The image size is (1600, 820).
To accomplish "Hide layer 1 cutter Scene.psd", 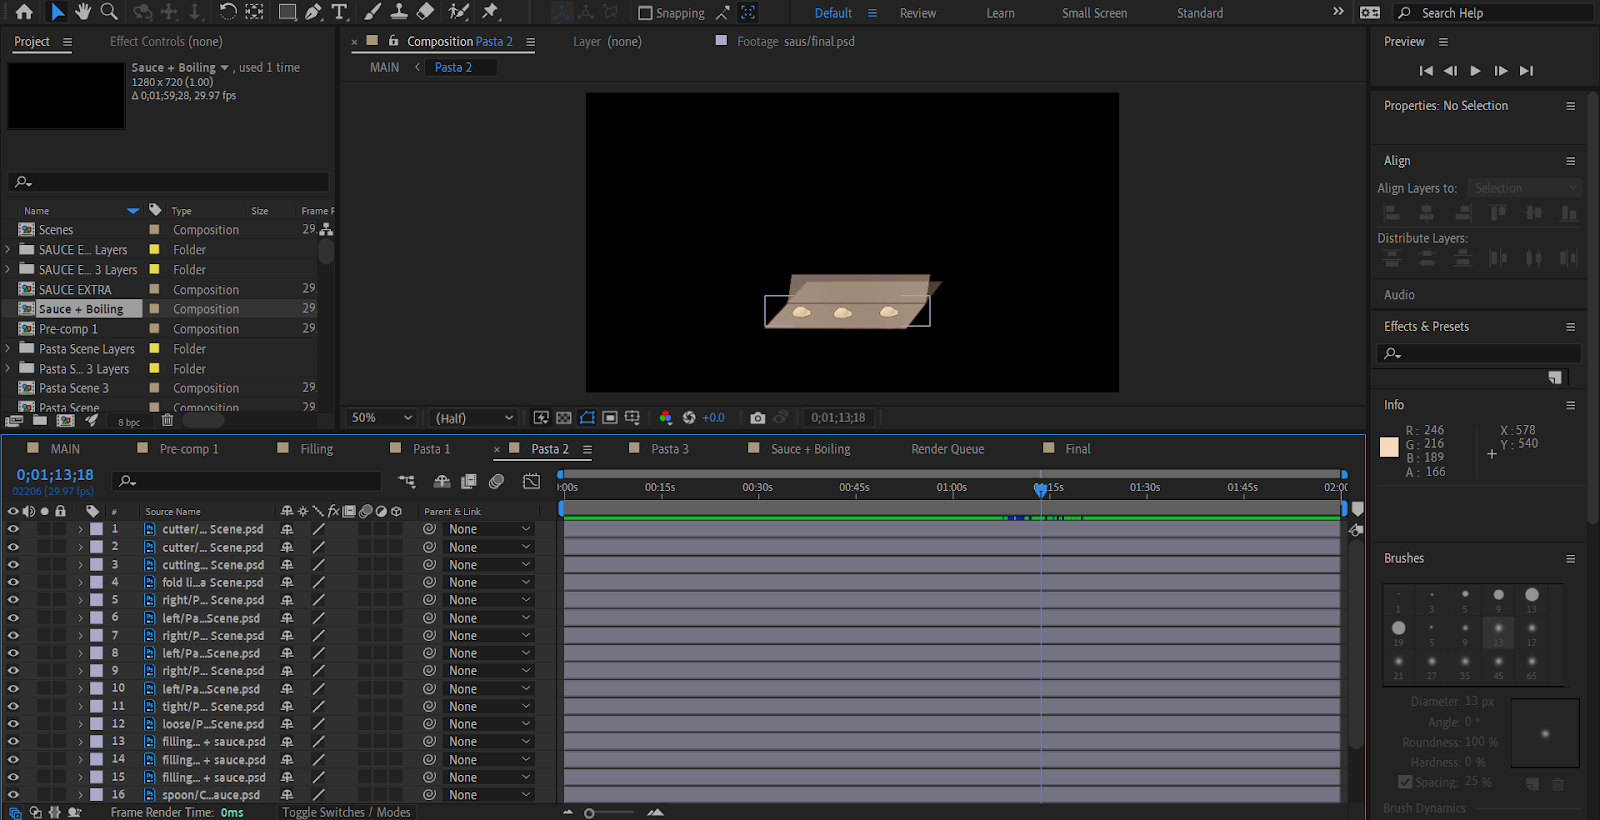I will click(13, 529).
